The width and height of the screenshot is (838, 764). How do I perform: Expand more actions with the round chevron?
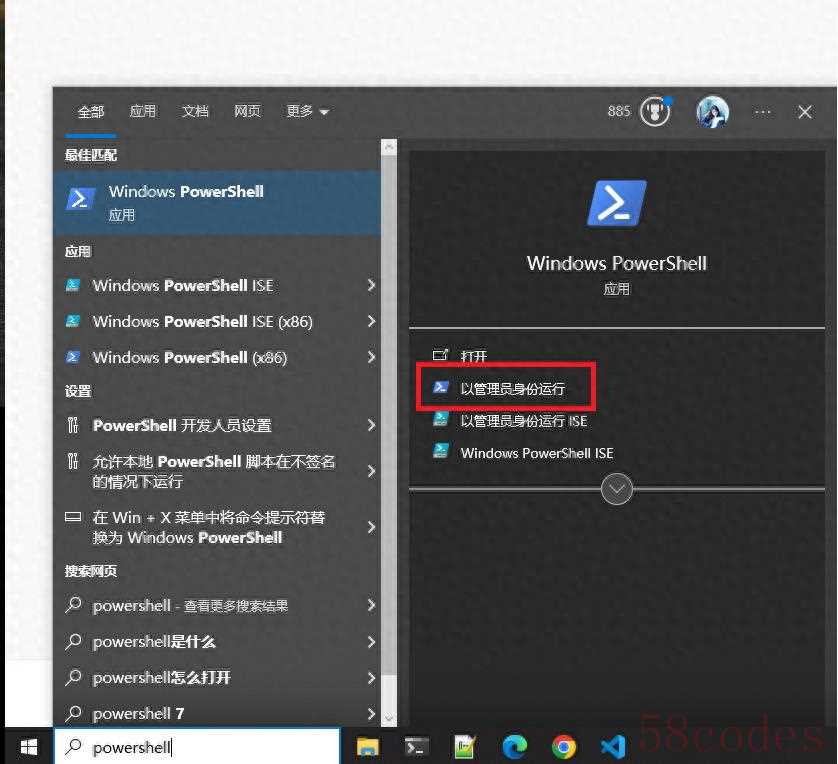pyautogui.click(x=617, y=489)
